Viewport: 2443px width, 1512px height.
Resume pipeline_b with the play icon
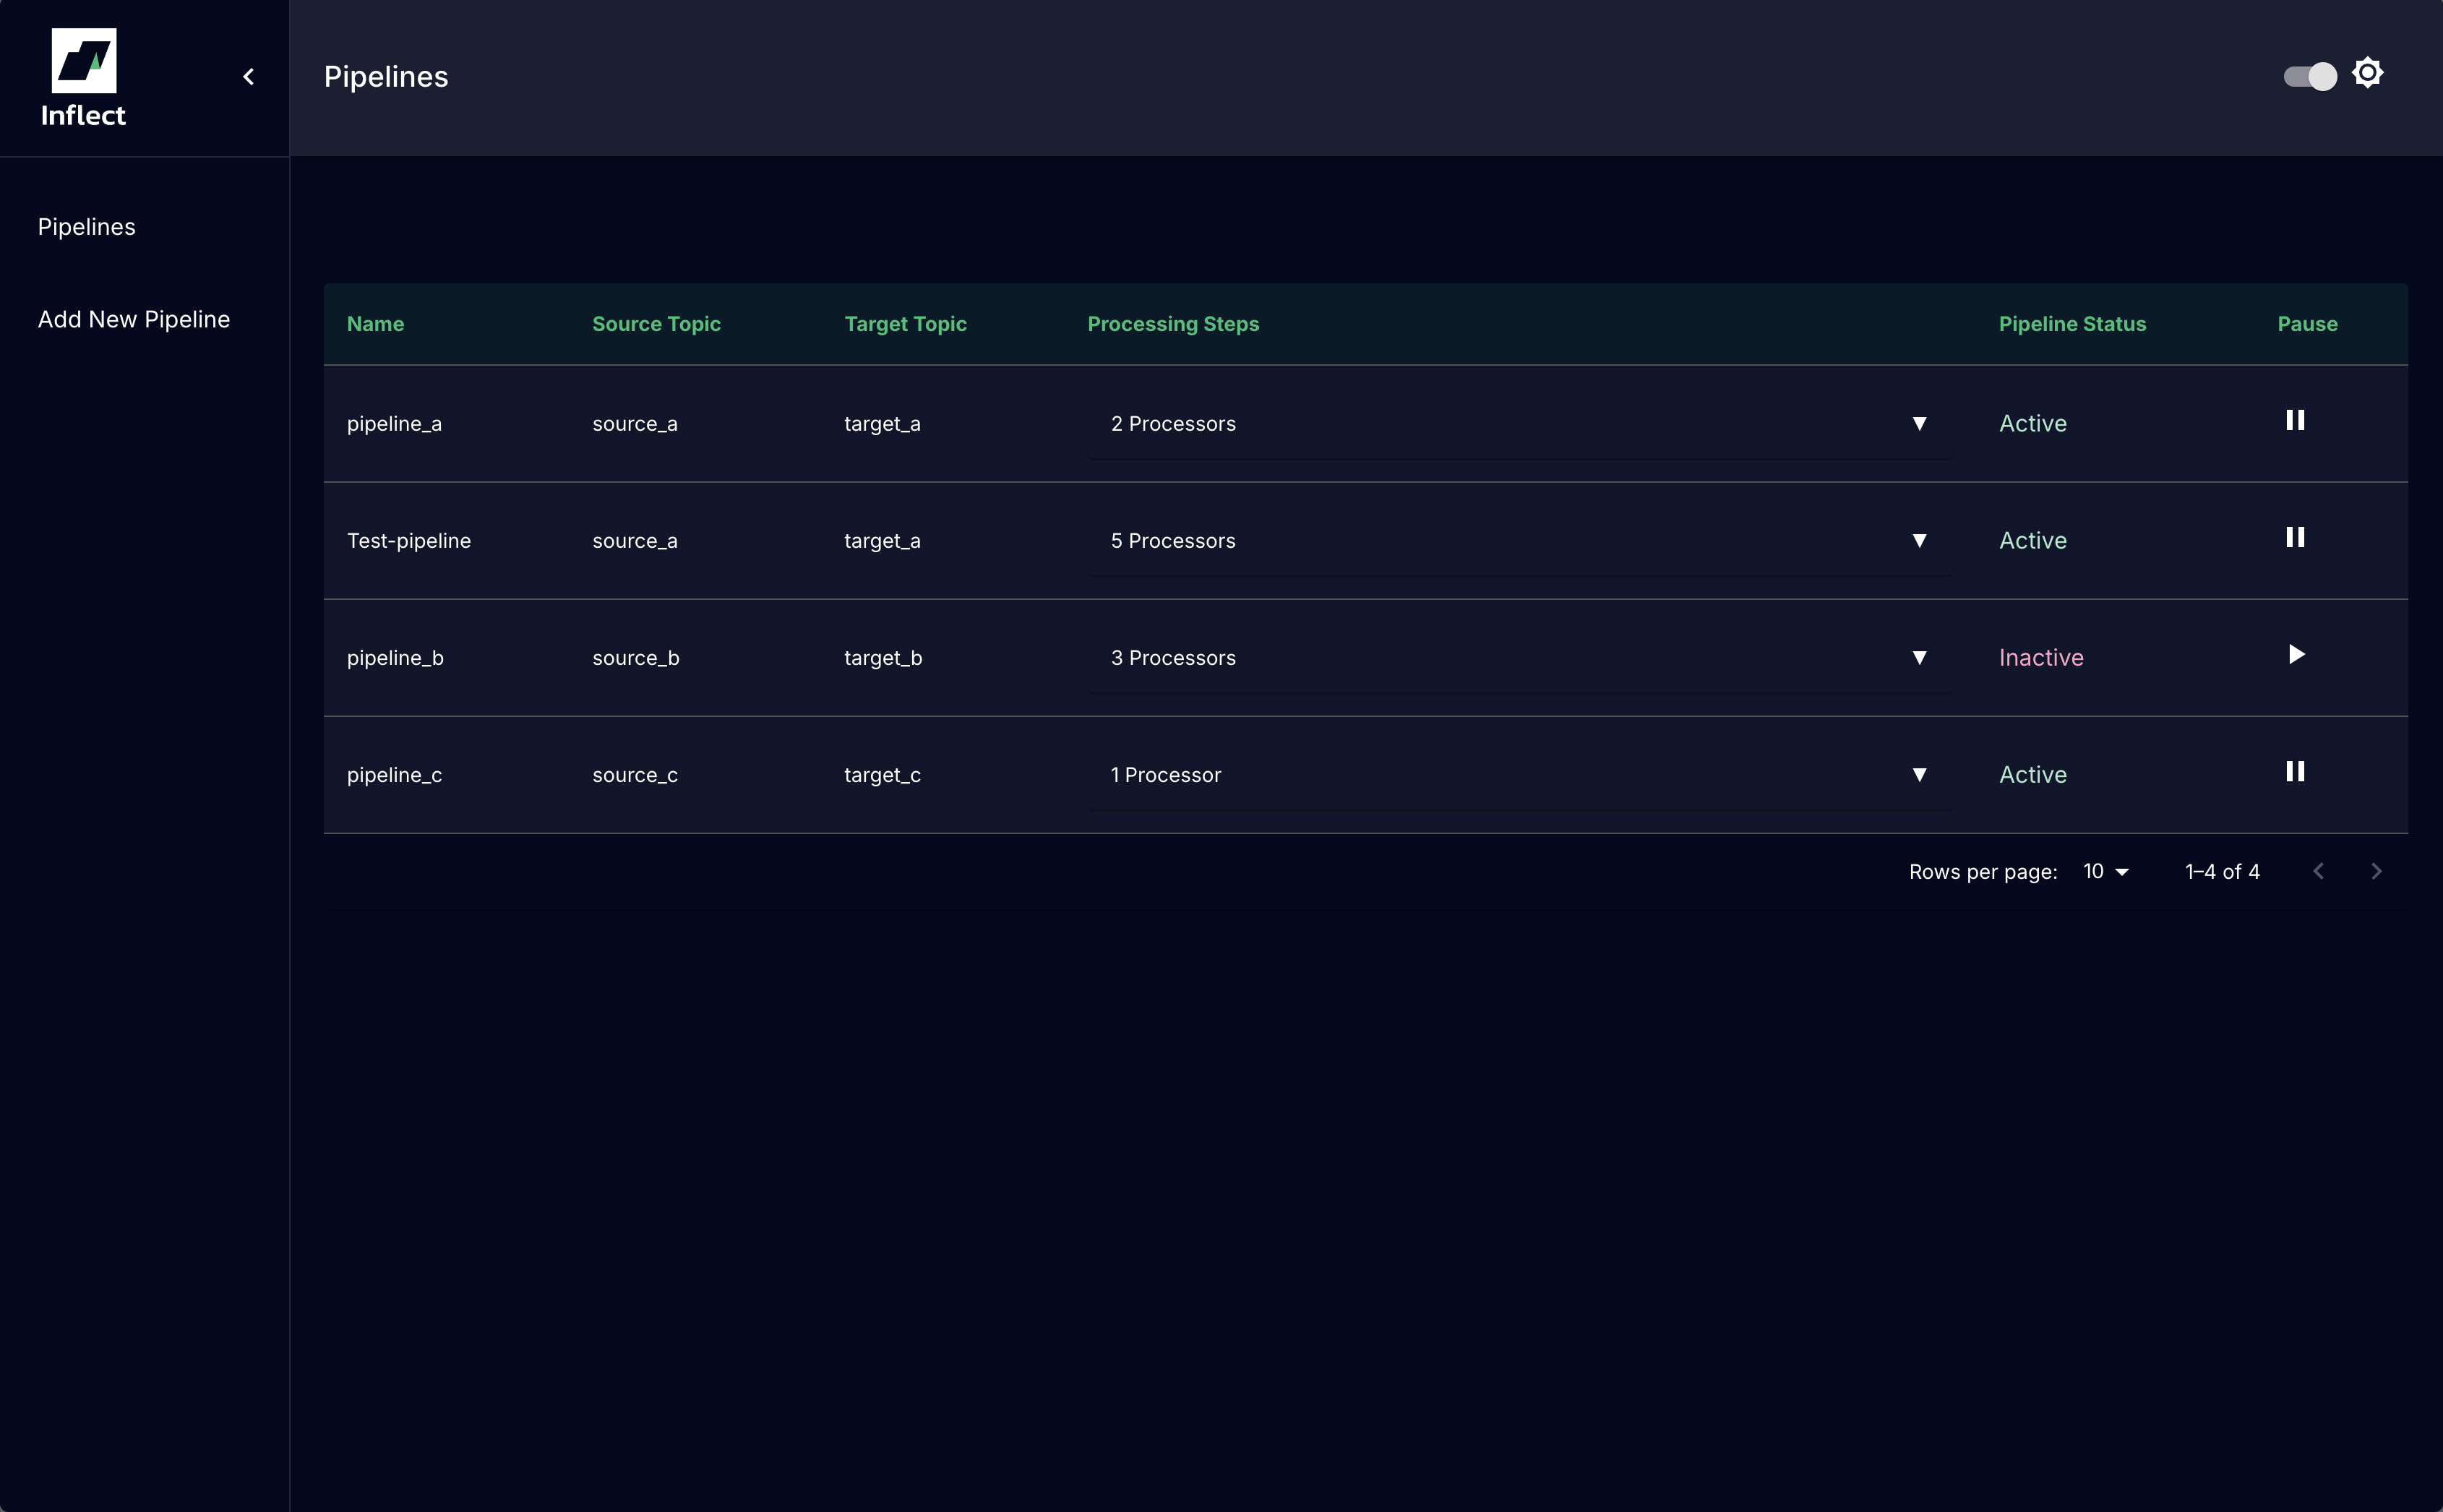point(2296,654)
